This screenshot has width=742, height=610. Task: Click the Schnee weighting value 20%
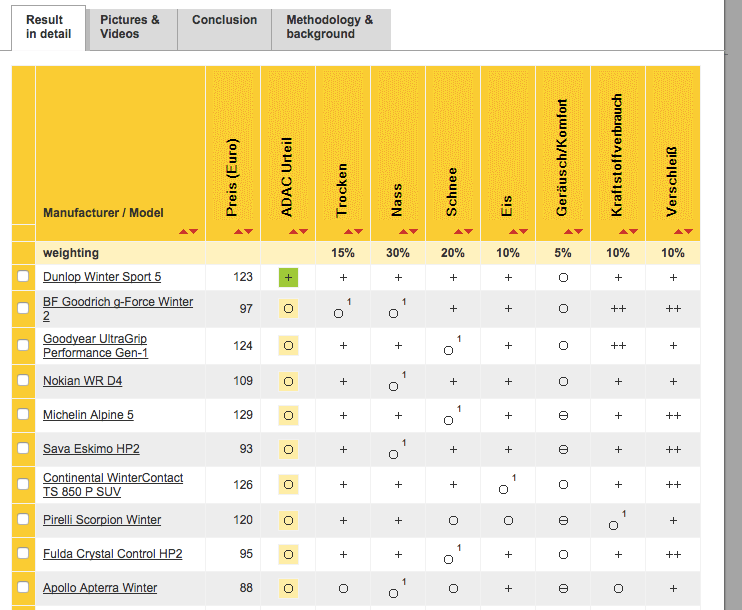point(452,253)
